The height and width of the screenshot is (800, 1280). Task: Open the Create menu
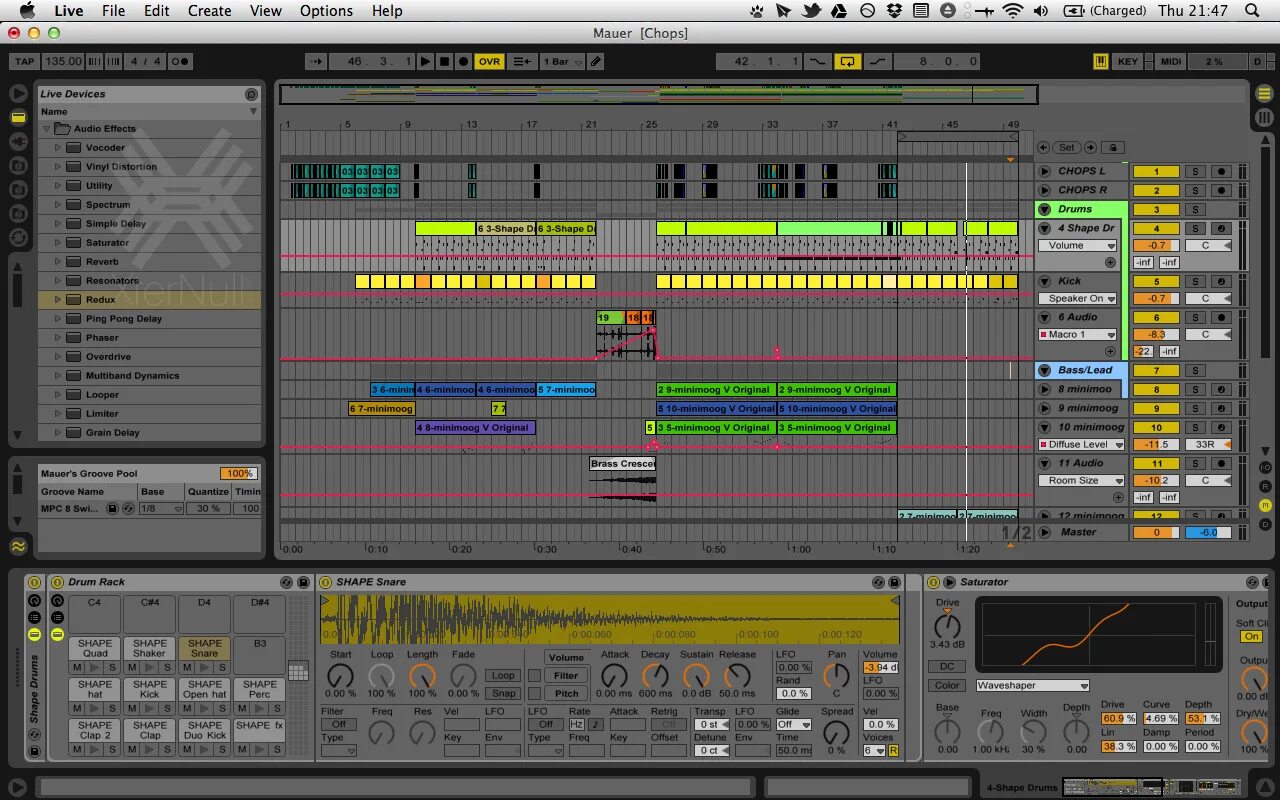pos(210,11)
